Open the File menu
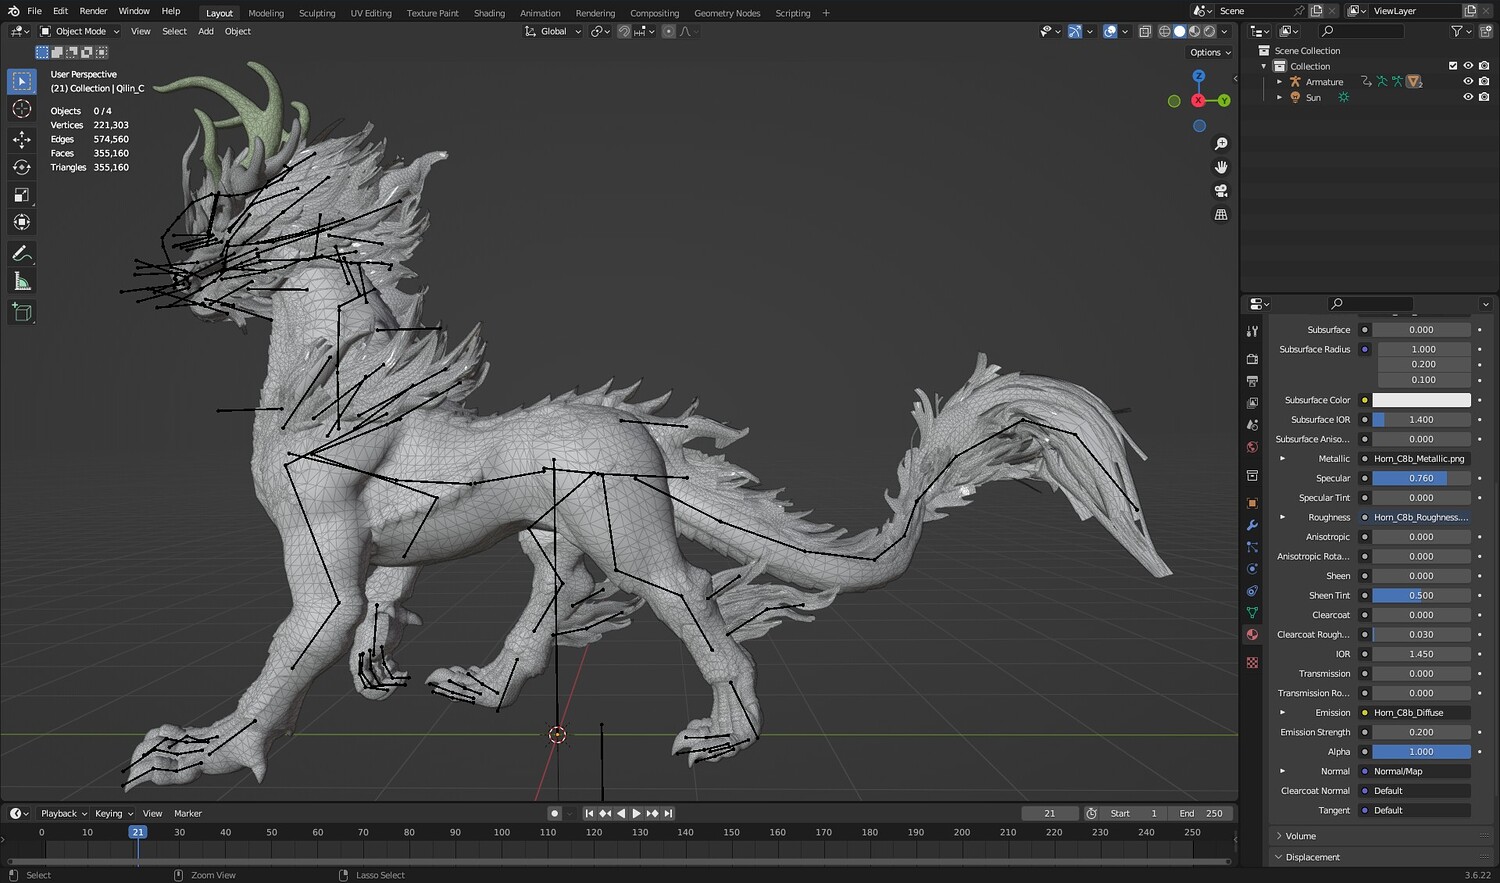 click(34, 11)
